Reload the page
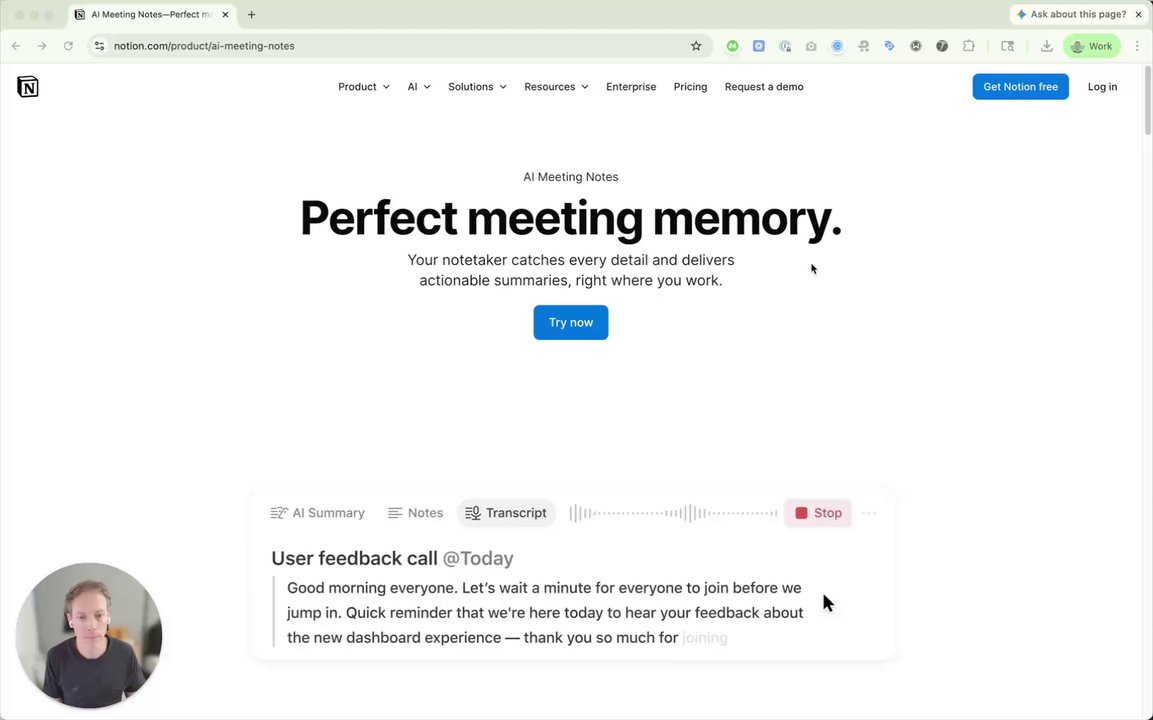The width and height of the screenshot is (1153, 720). pyautogui.click(x=68, y=46)
